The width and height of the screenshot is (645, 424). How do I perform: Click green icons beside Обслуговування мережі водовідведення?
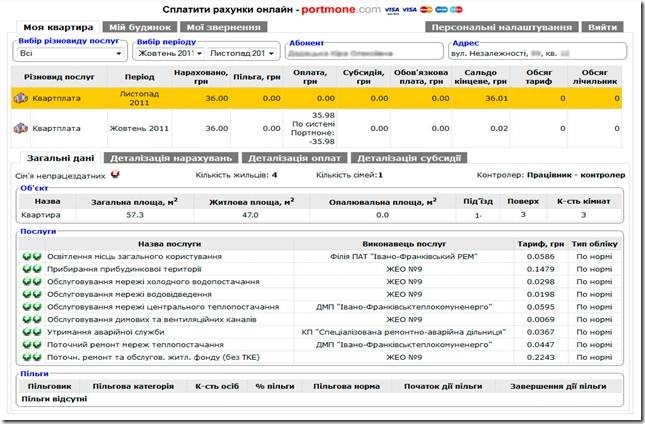32,294
